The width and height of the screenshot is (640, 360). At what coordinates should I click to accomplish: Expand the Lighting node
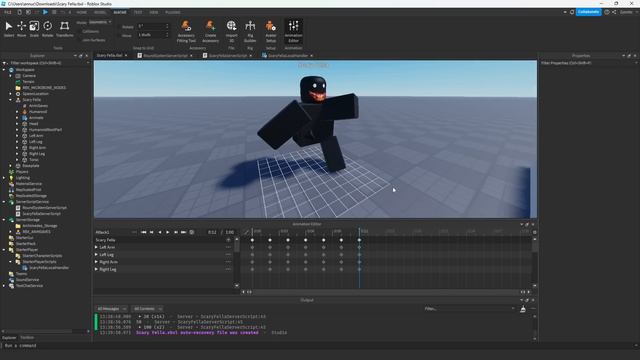coord(4,178)
